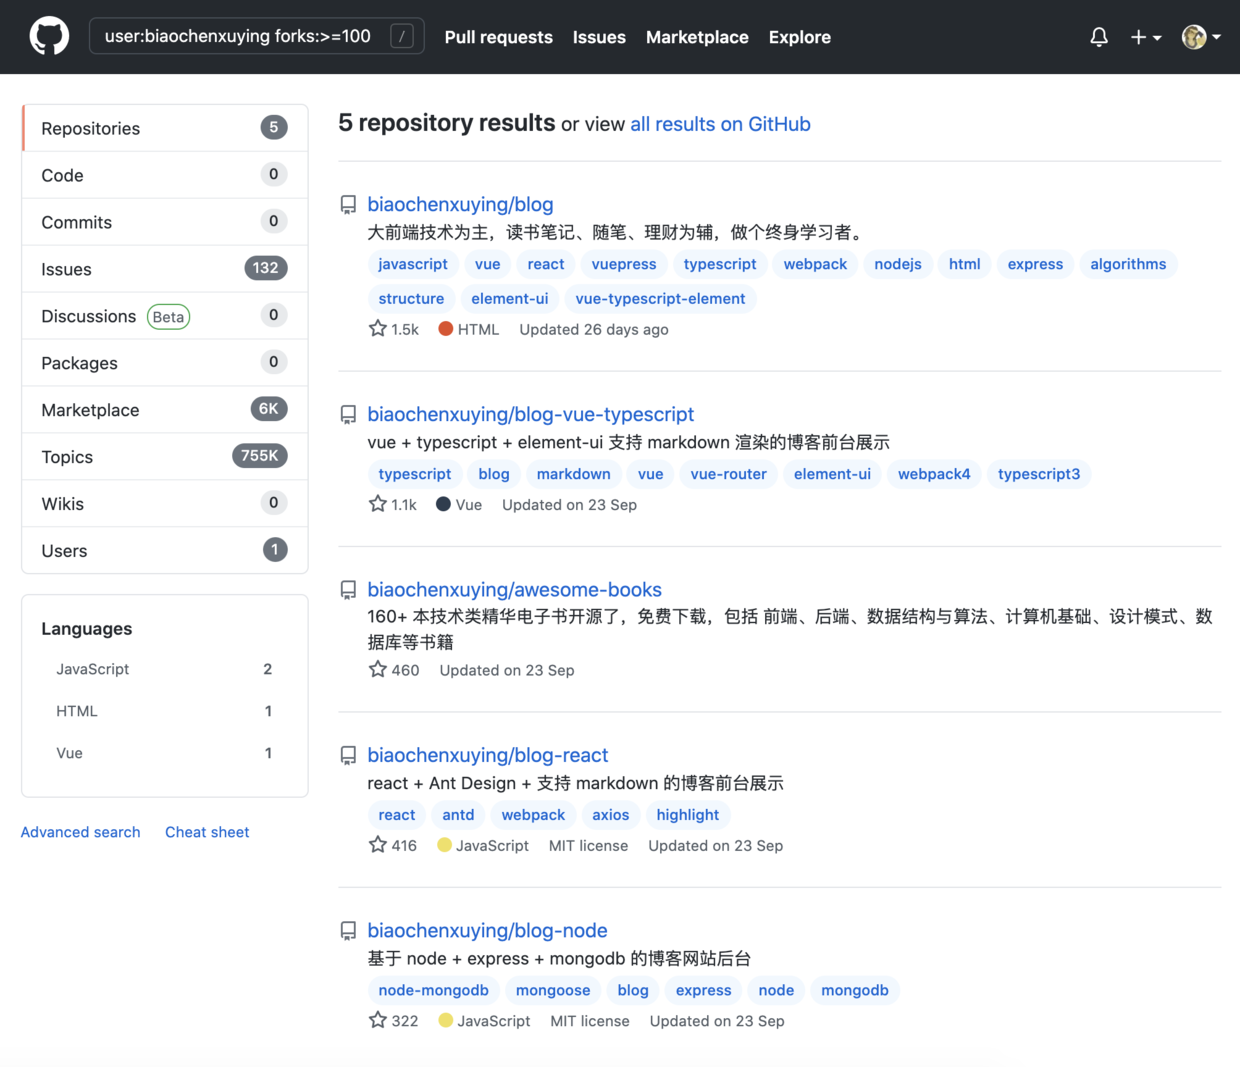Click the repository icon beside blog-node

pos(348,930)
